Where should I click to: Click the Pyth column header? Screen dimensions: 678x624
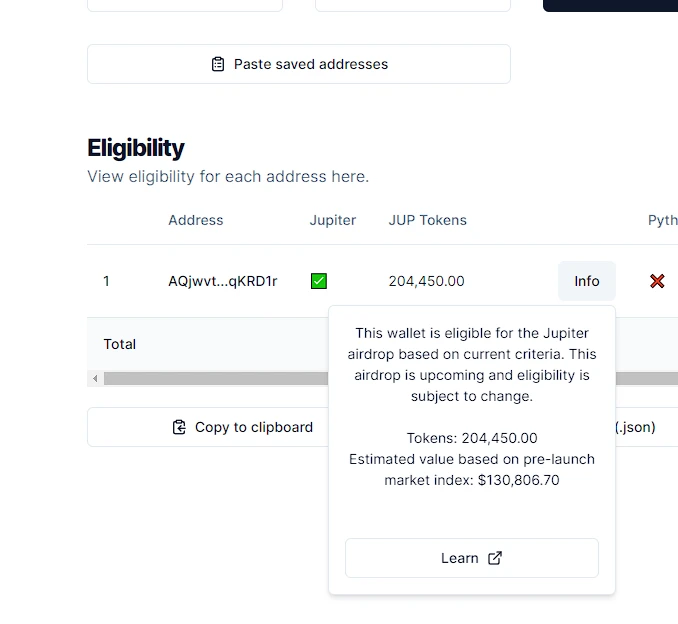coord(662,220)
